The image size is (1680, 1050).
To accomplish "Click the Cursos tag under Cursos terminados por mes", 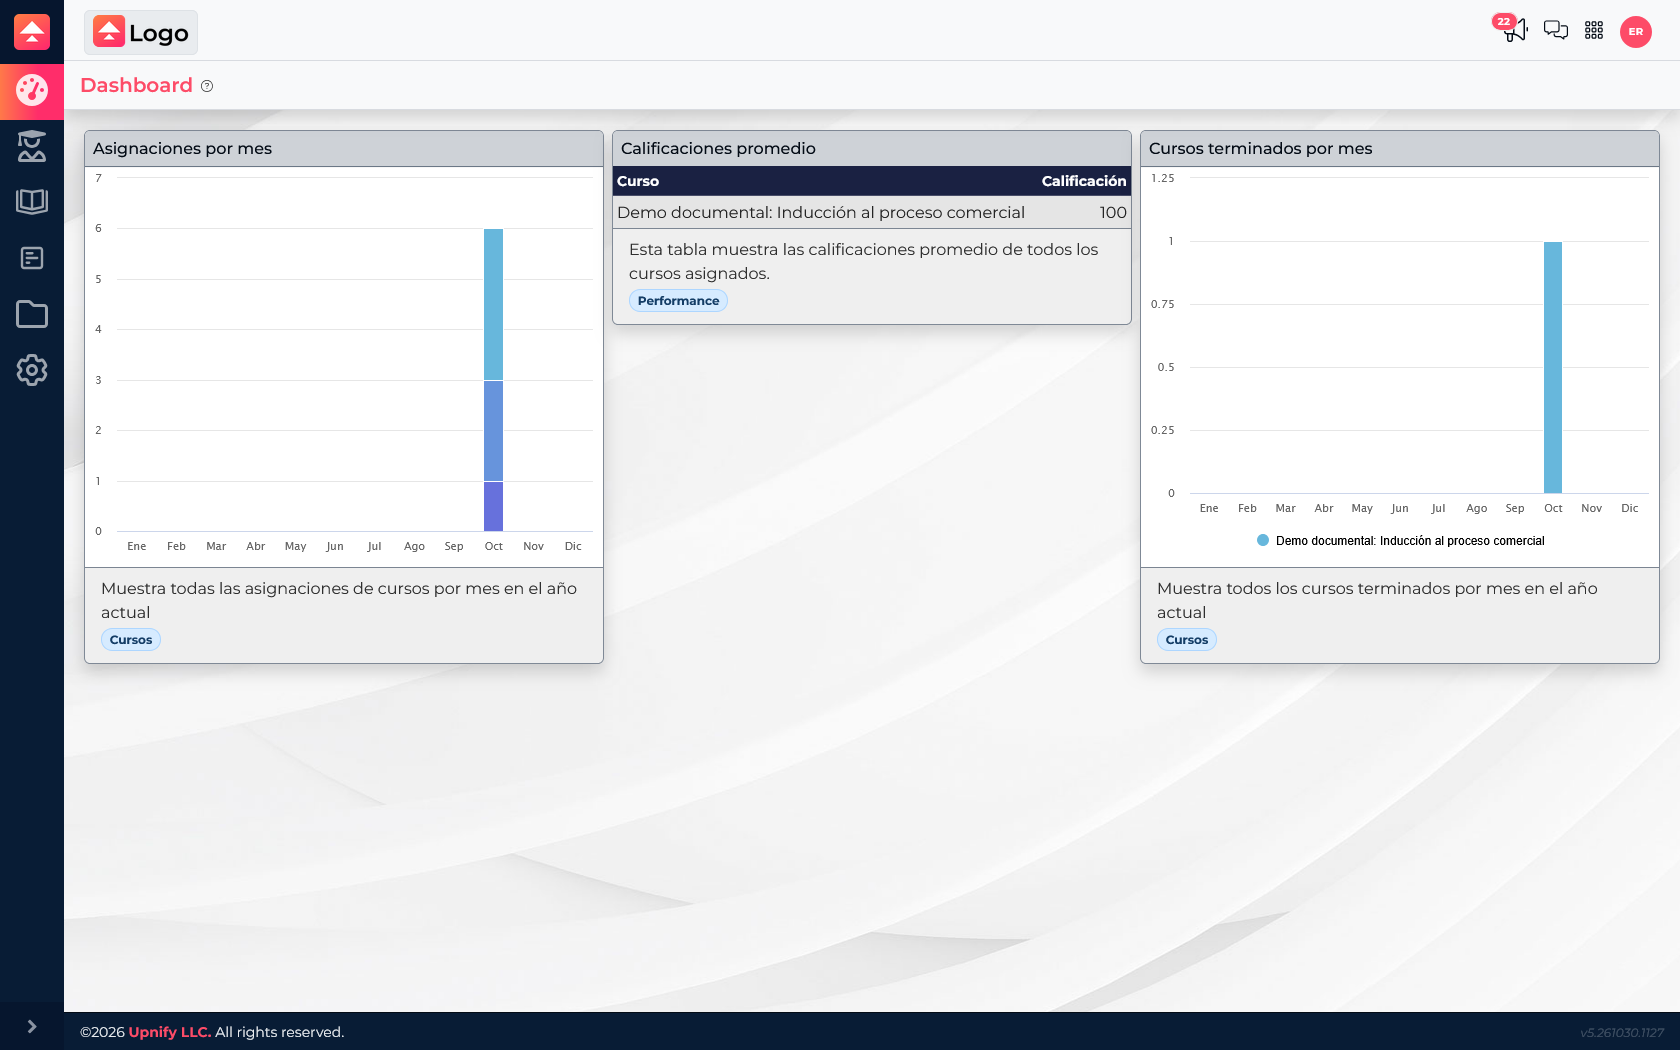I will click(1187, 640).
